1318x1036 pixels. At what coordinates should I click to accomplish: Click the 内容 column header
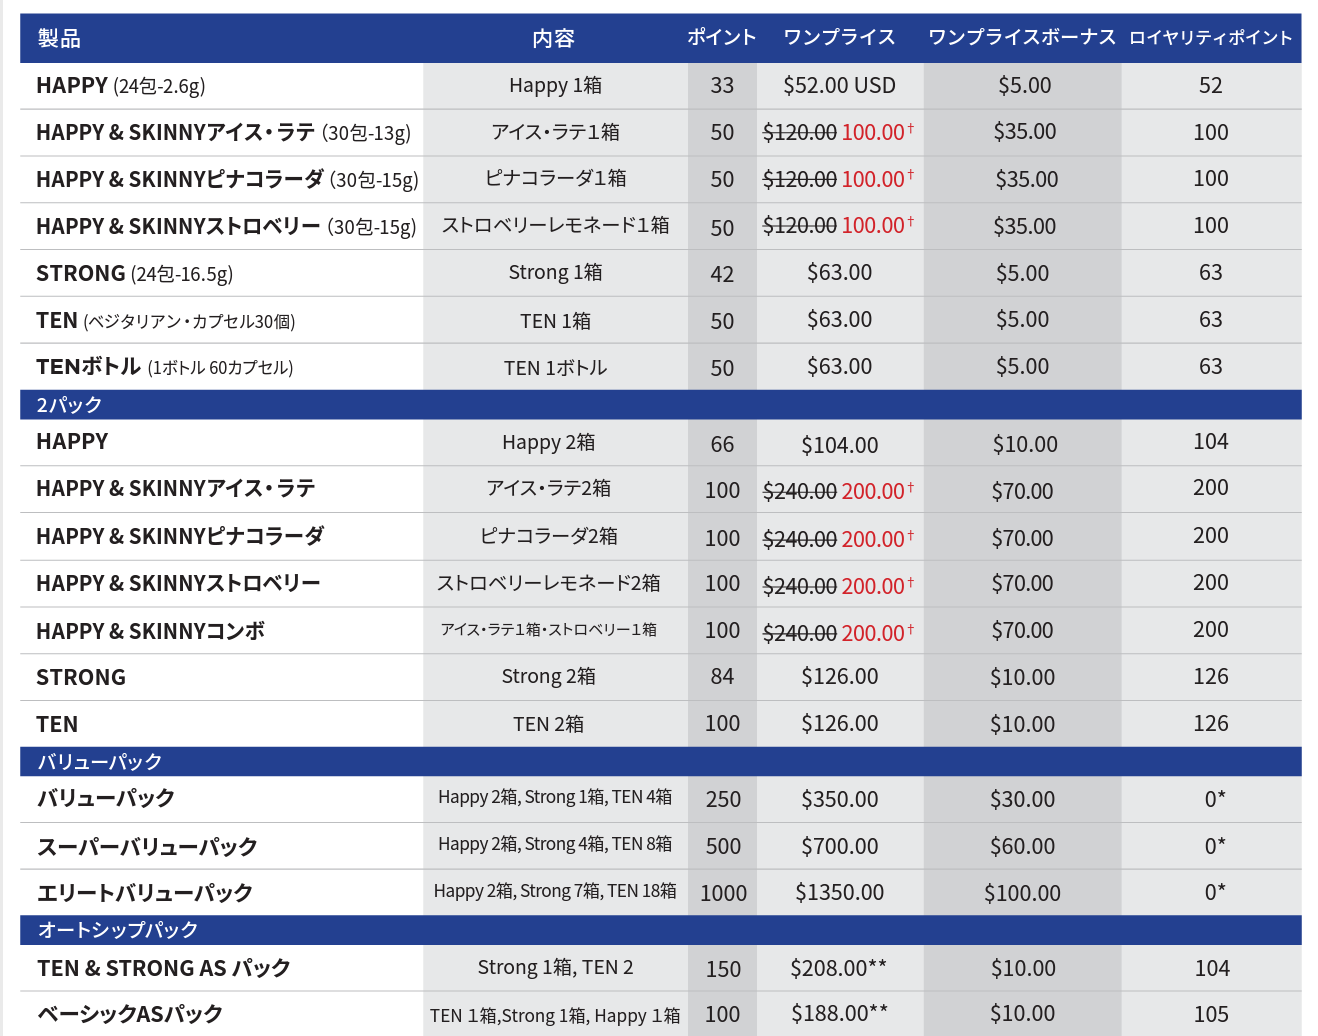pos(553,39)
